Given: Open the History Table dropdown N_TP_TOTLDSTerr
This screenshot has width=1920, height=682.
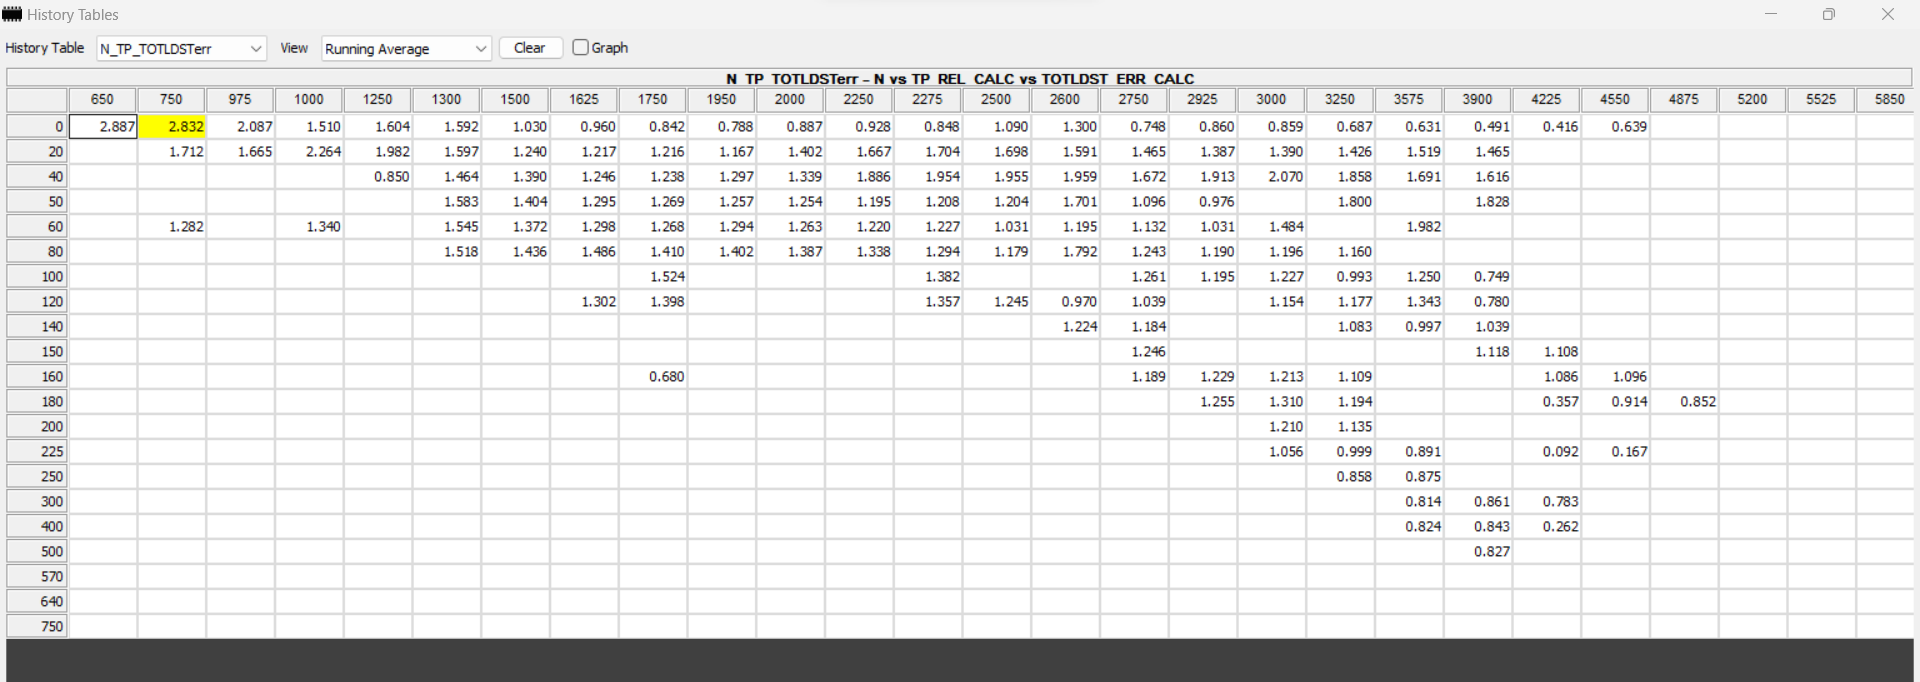Looking at the screenshot, I should (181, 48).
